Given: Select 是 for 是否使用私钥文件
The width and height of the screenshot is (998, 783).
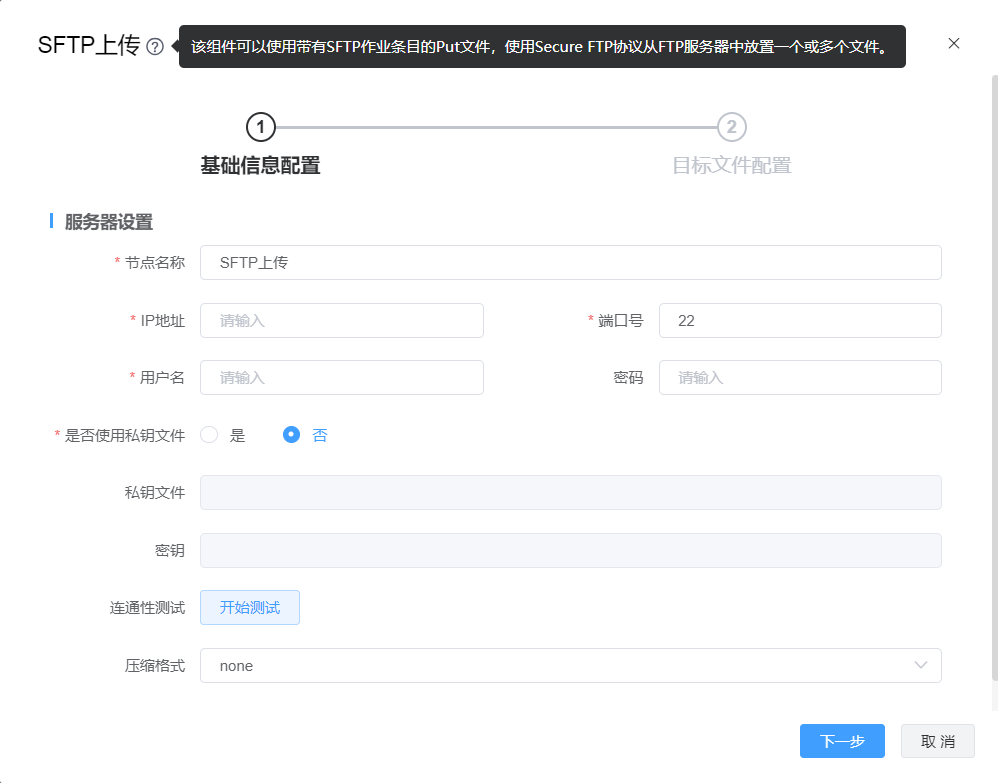Looking at the screenshot, I should pos(209,435).
